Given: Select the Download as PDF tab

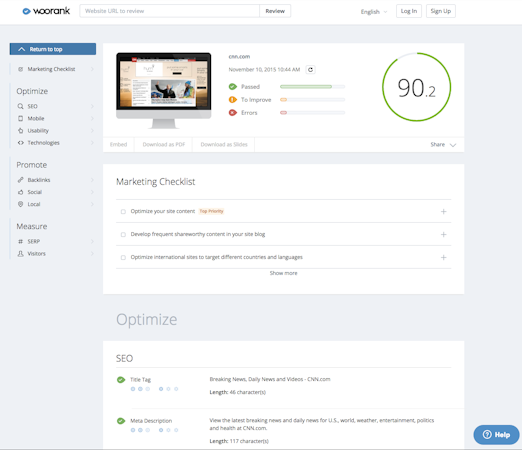Looking at the screenshot, I should [x=163, y=145].
